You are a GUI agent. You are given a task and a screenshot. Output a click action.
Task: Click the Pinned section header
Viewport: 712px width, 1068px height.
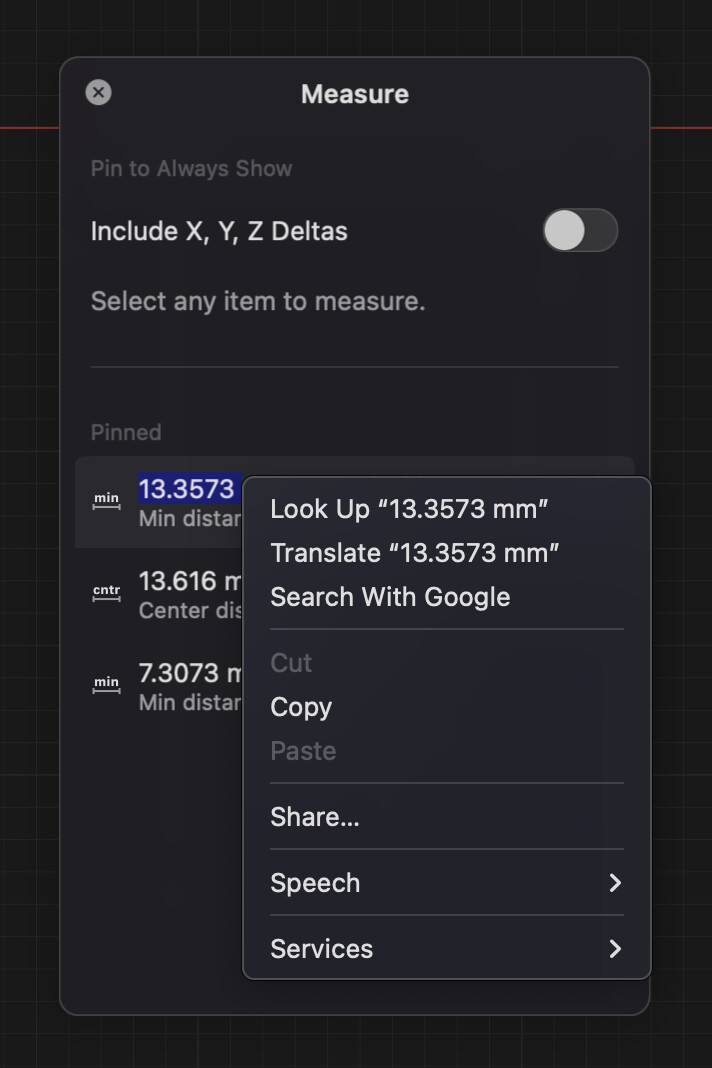126,433
